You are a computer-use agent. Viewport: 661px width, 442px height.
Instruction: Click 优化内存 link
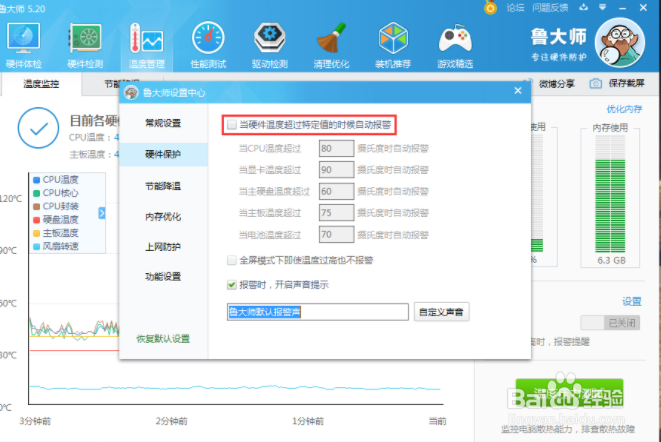624,109
